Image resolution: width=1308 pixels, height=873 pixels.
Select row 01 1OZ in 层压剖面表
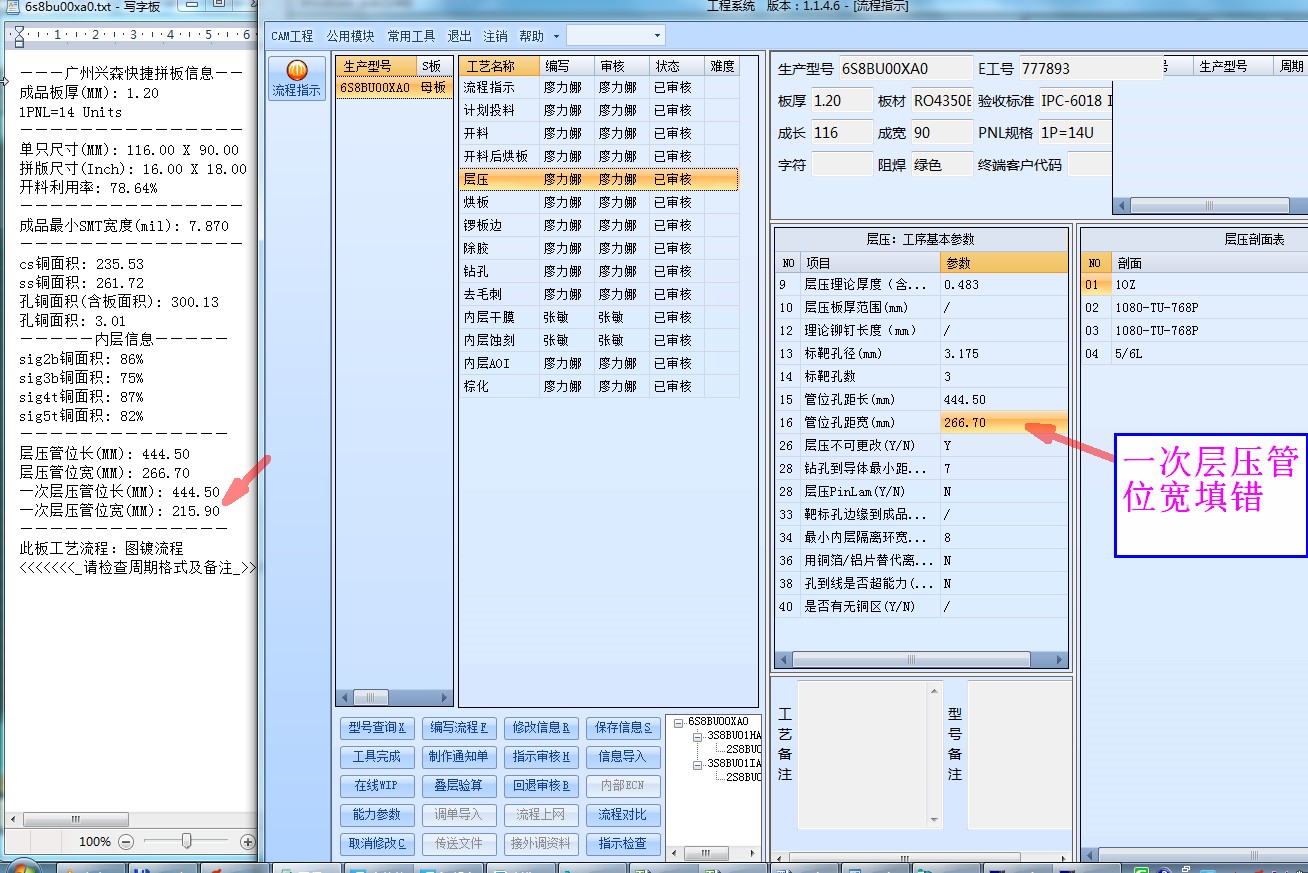click(1194, 284)
